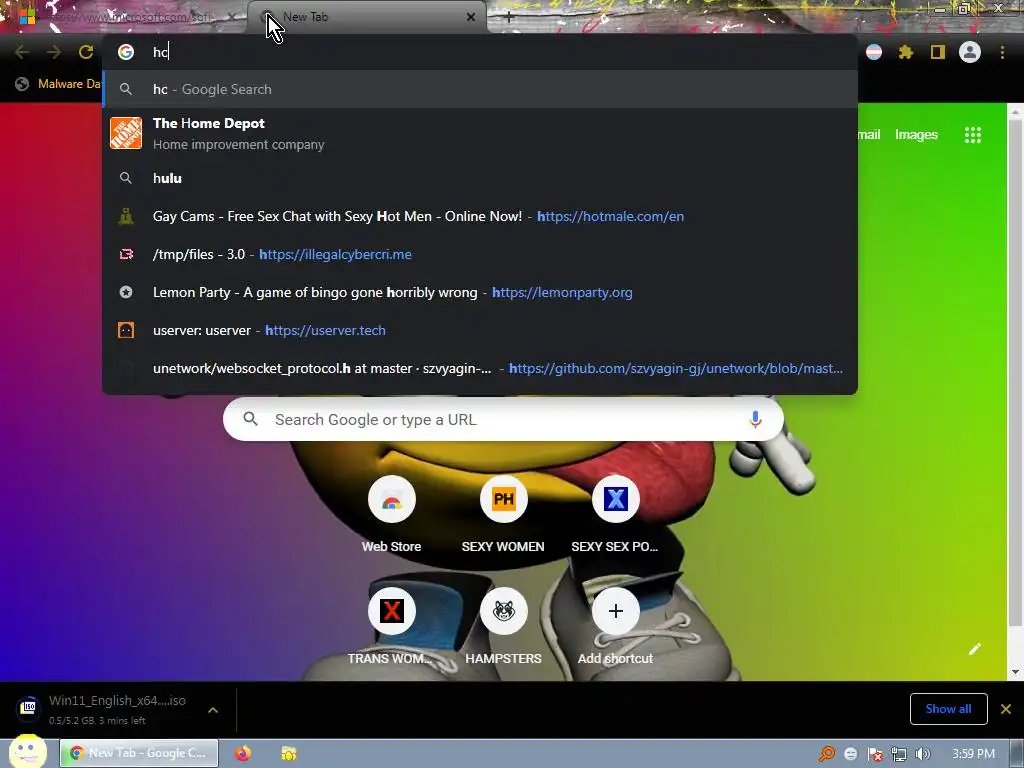Image resolution: width=1024 pixels, height=768 pixels.
Task: Click the scrollbar down arrow
Action: tap(1015, 672)
